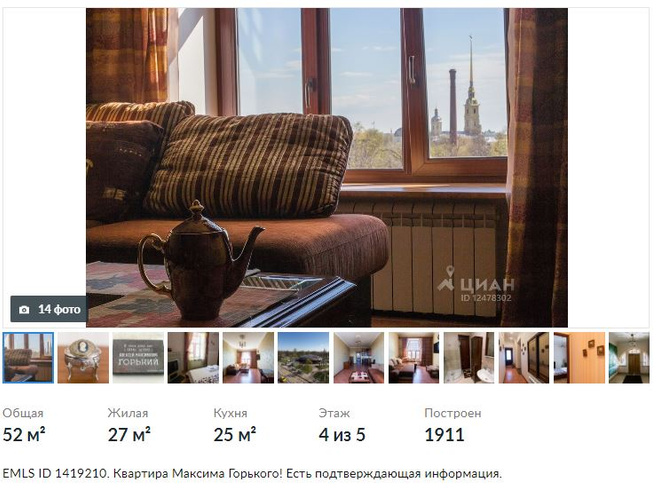Viewport: 660px width, 498px height.
Task: View the aerial park view thumbnail
Action: (304, 358)
